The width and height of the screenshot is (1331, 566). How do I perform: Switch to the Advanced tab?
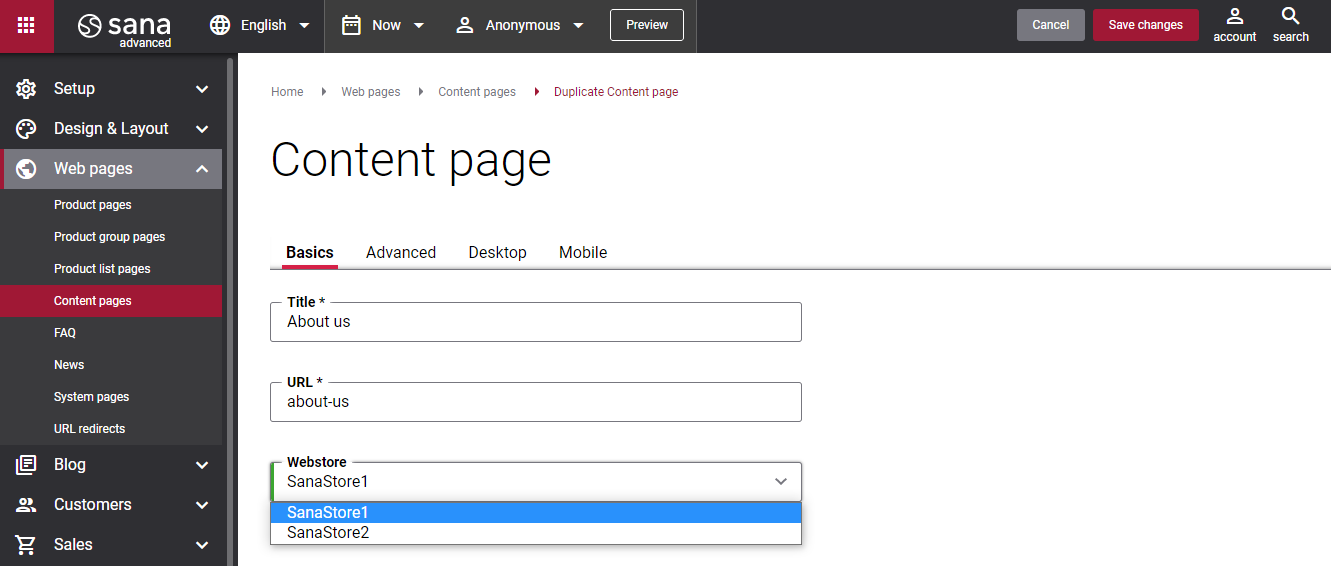click(x=401, y=253)
